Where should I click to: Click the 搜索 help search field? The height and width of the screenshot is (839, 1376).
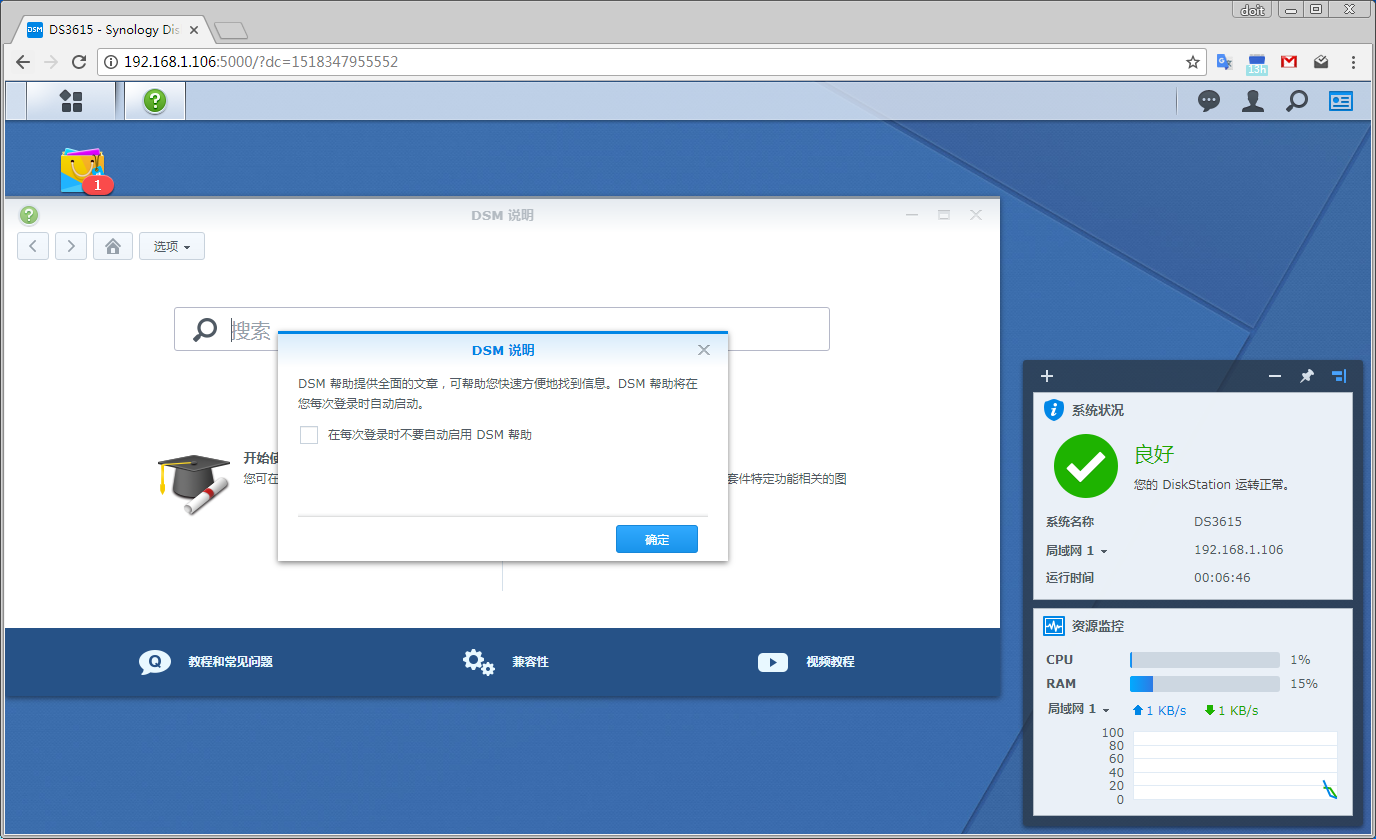coord(502,329)
